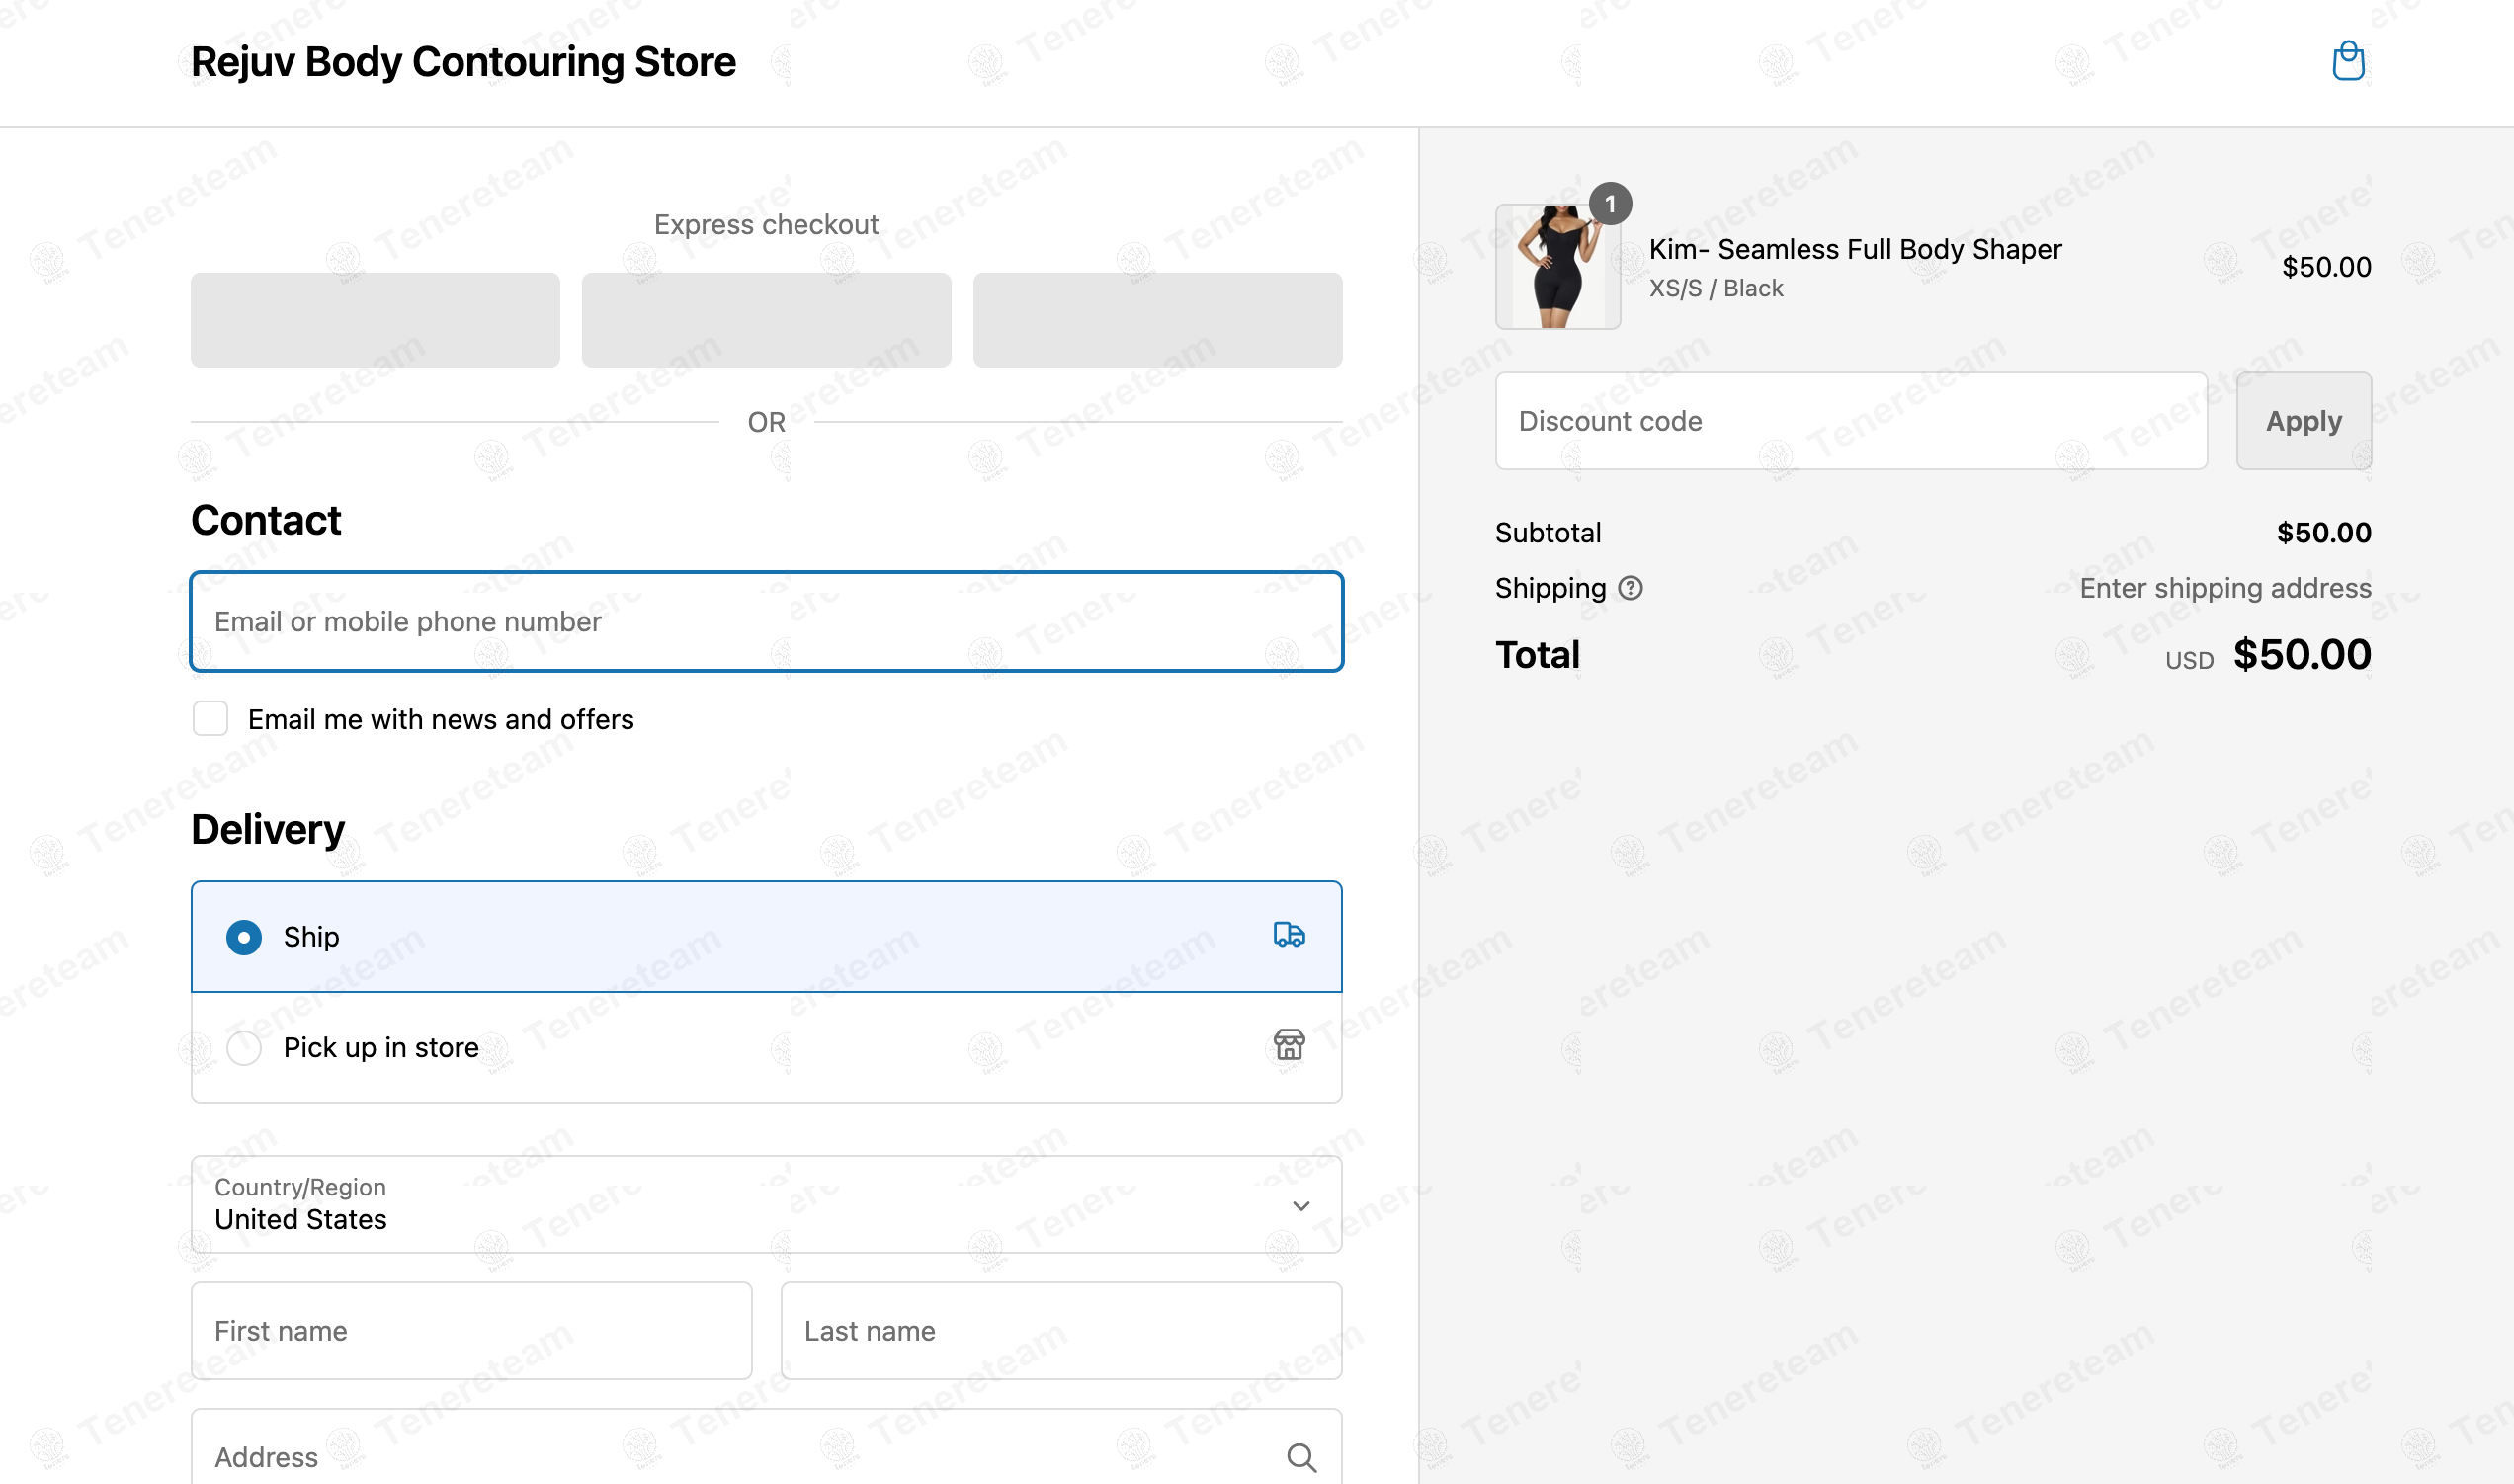Click the Subtotal label
This screenshot has width=2514, height=1484.
click(x=1548, y=532)
